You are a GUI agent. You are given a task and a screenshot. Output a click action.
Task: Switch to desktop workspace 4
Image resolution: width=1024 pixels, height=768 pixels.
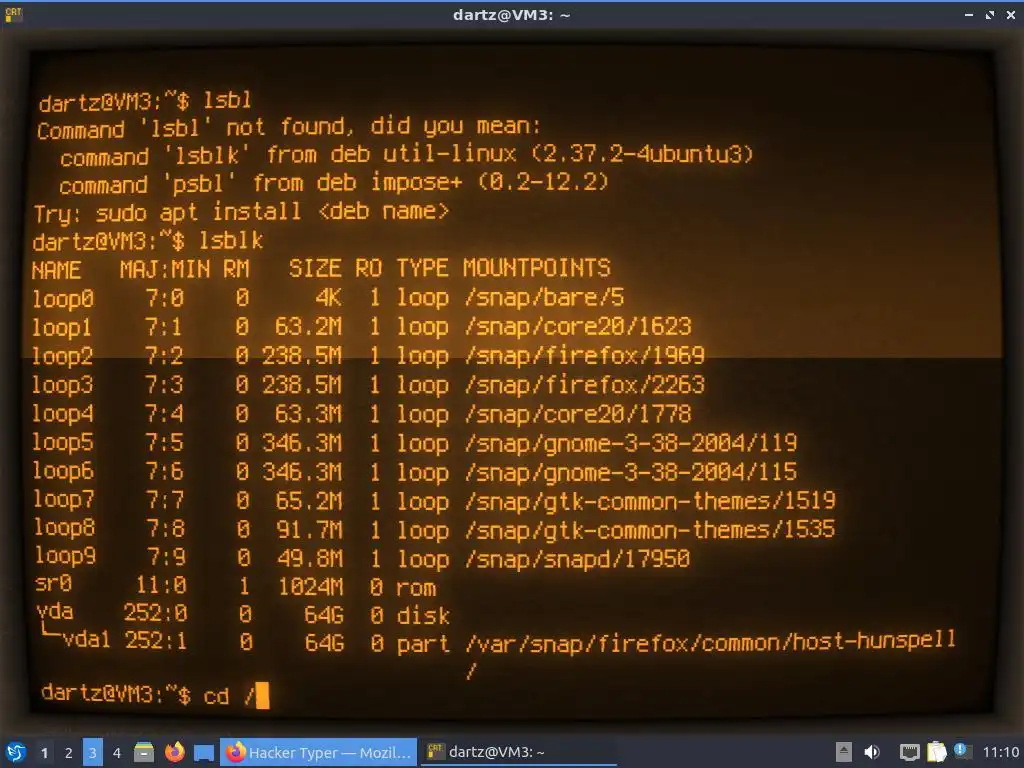pos(117,752)
